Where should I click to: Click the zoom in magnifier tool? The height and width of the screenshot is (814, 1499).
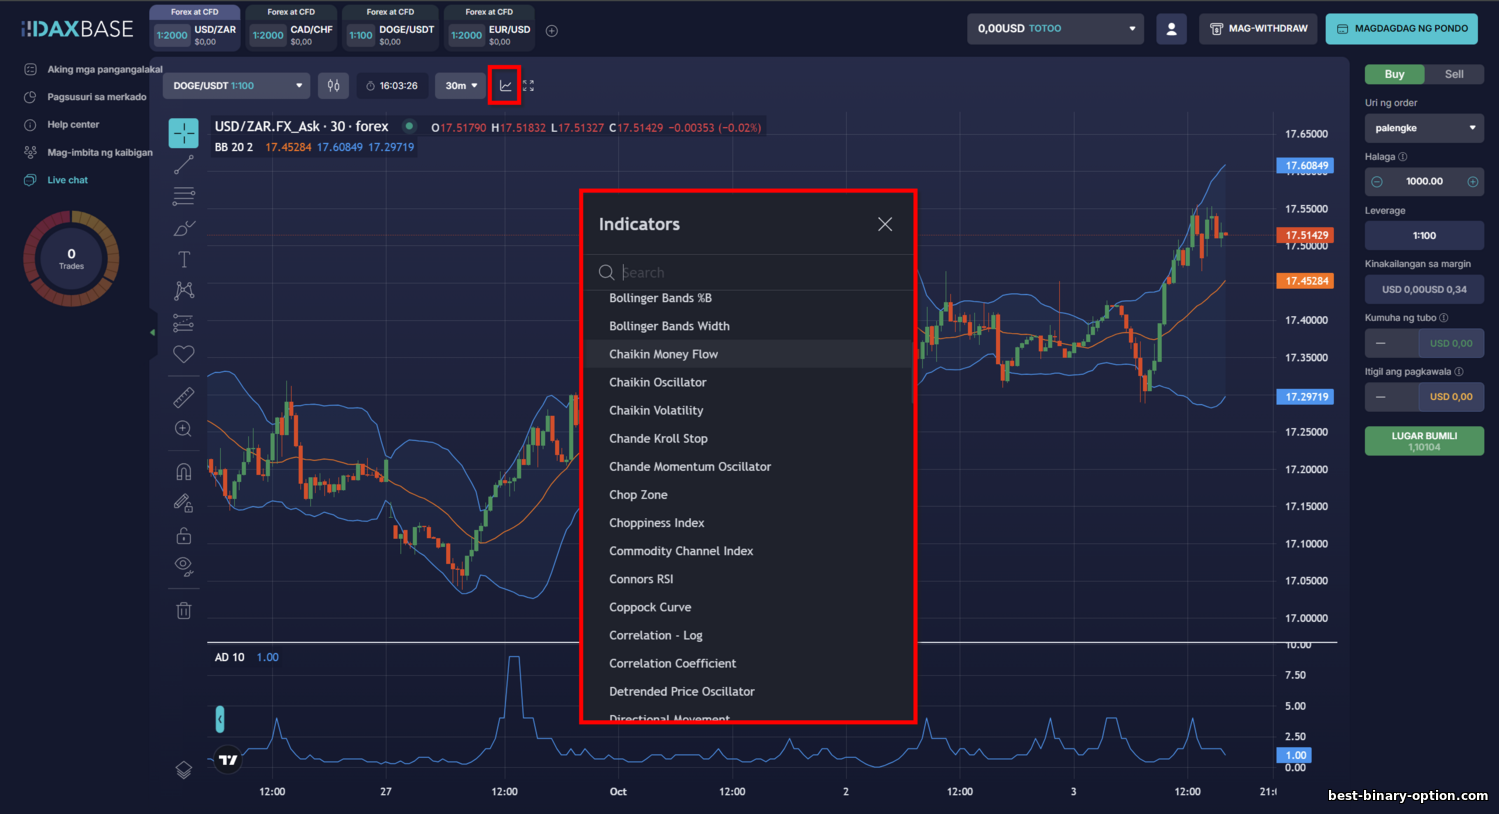(x=184, y=429)
